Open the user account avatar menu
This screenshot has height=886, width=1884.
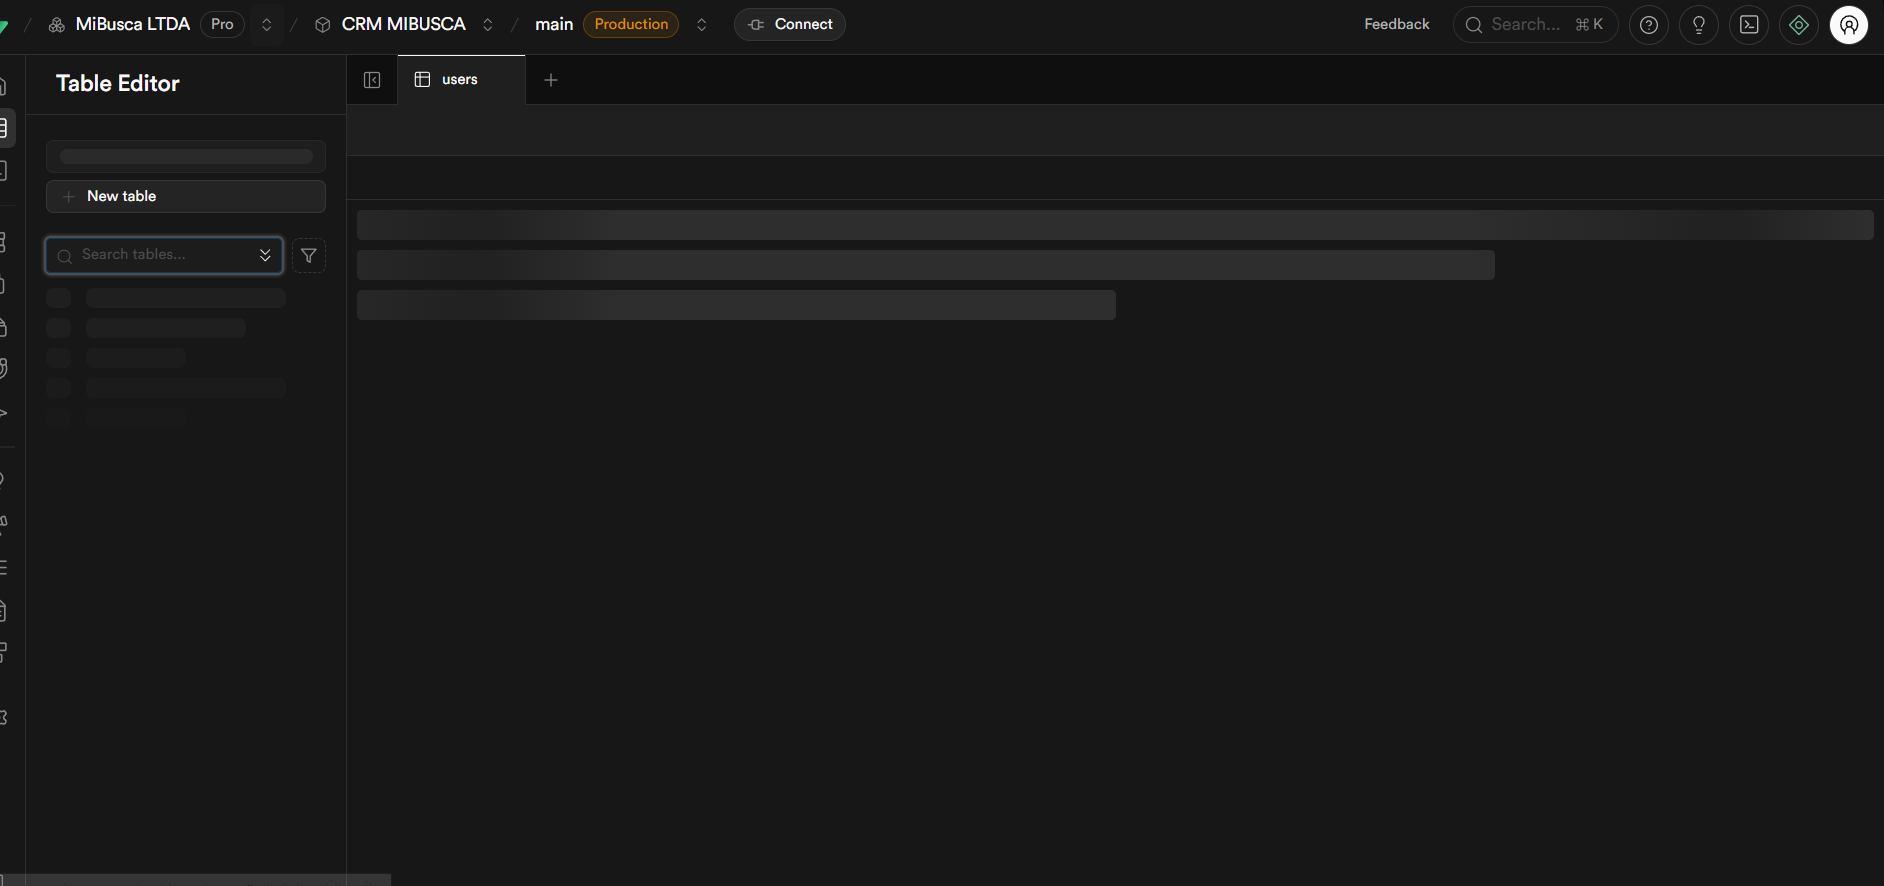tap(1849, 25)
